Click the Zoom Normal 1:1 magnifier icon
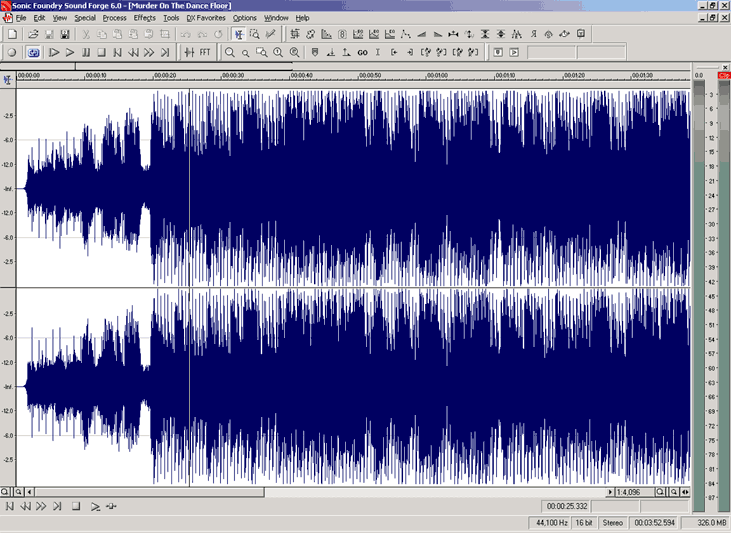 click(x=278, y=53)
